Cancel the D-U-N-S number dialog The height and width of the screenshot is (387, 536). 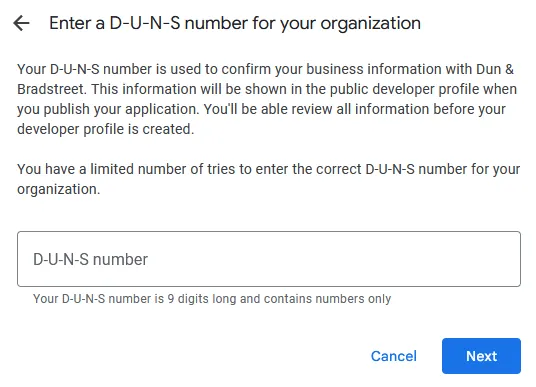point(393,356)
